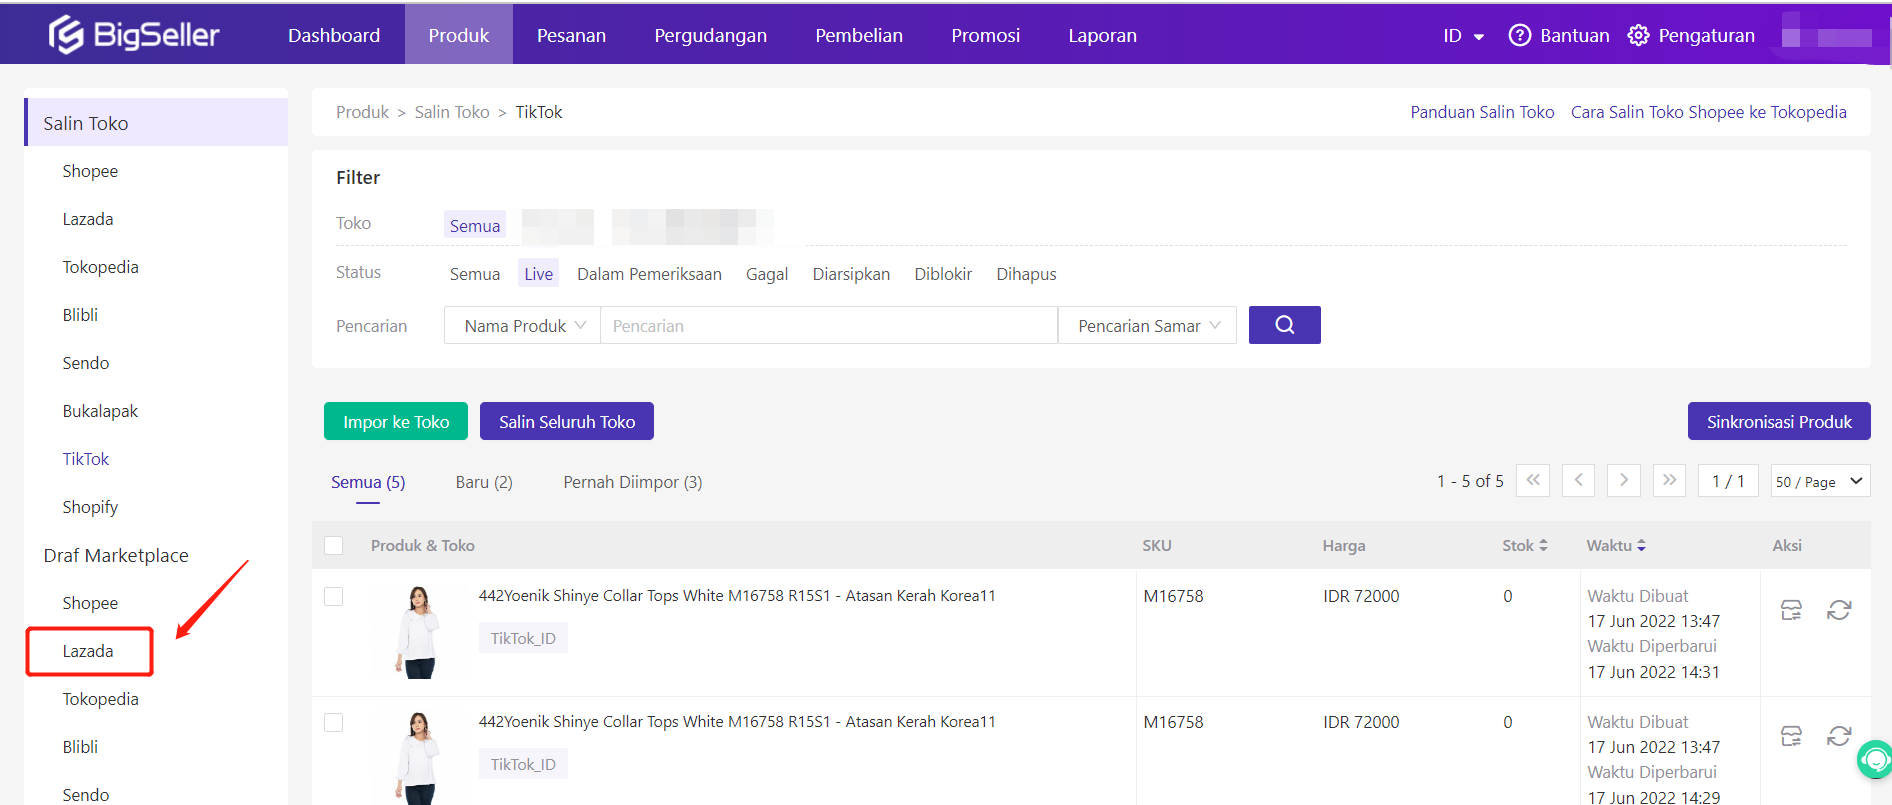Click Sinkronisasi Produk button

(x=1779, y=421)
